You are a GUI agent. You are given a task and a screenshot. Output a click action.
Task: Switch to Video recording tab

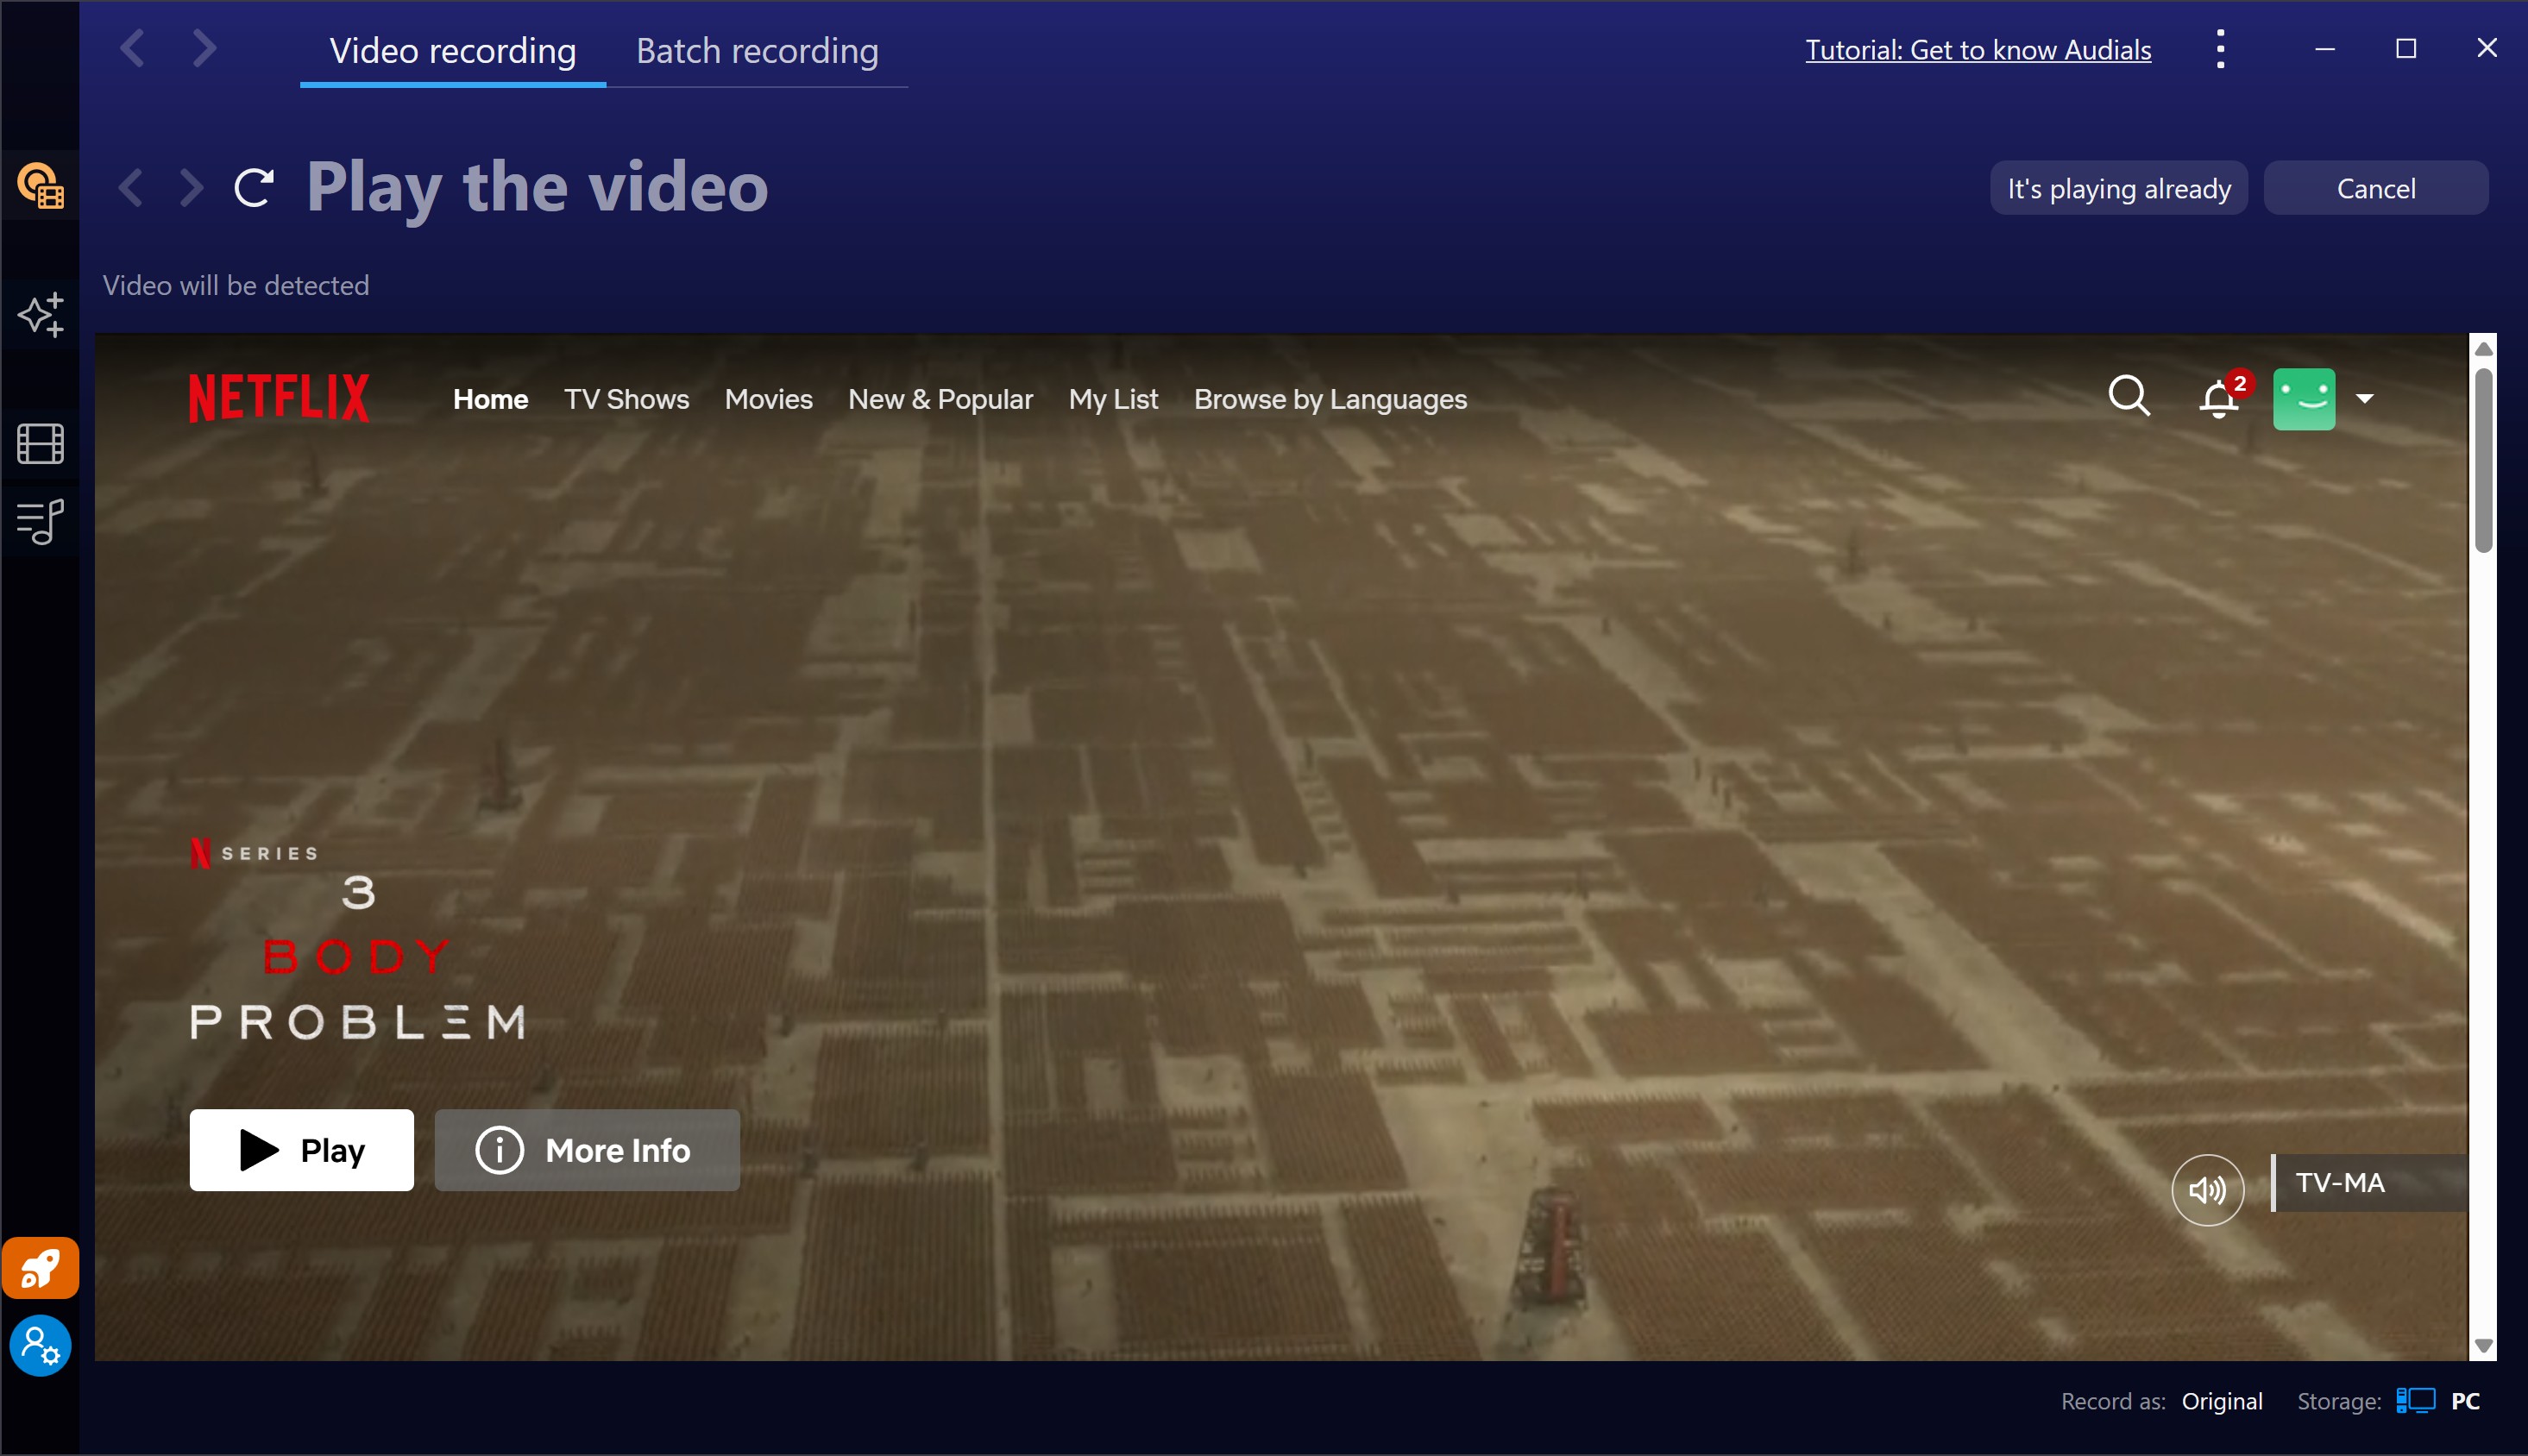click(453, 51)
